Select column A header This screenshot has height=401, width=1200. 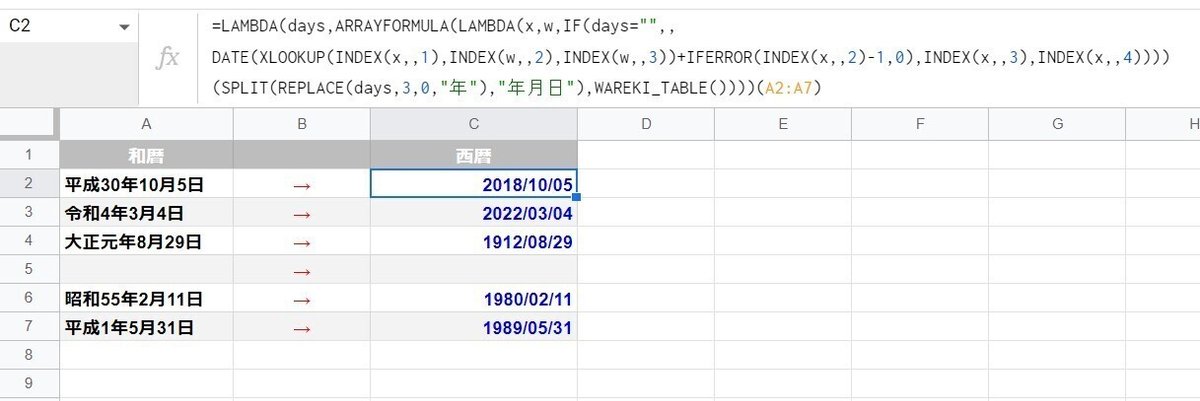point(147,124)
